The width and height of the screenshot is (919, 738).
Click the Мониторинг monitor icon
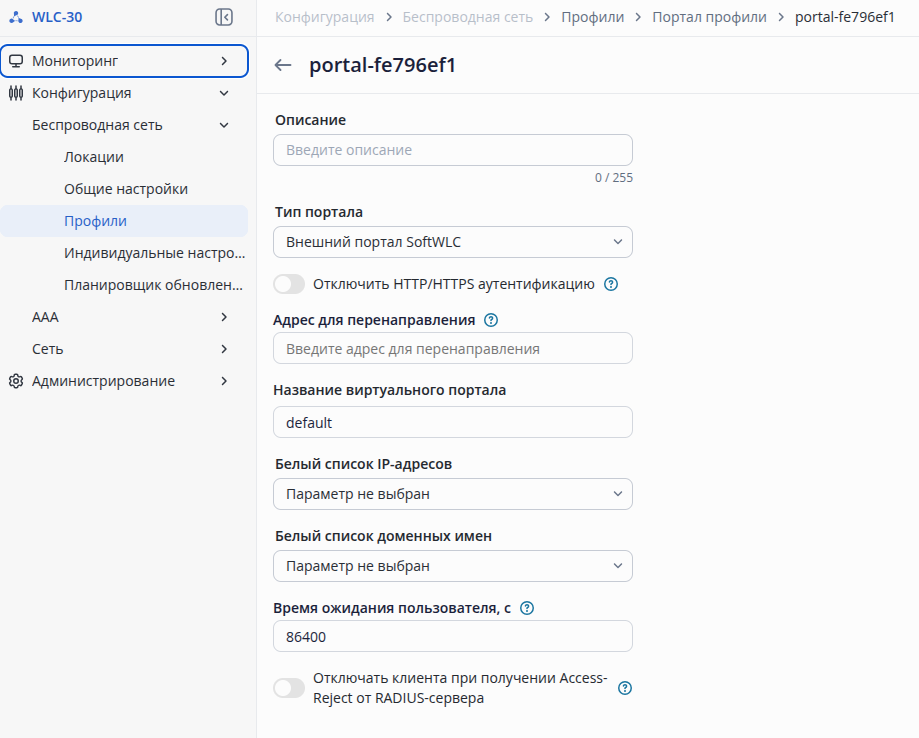[16, 61]
